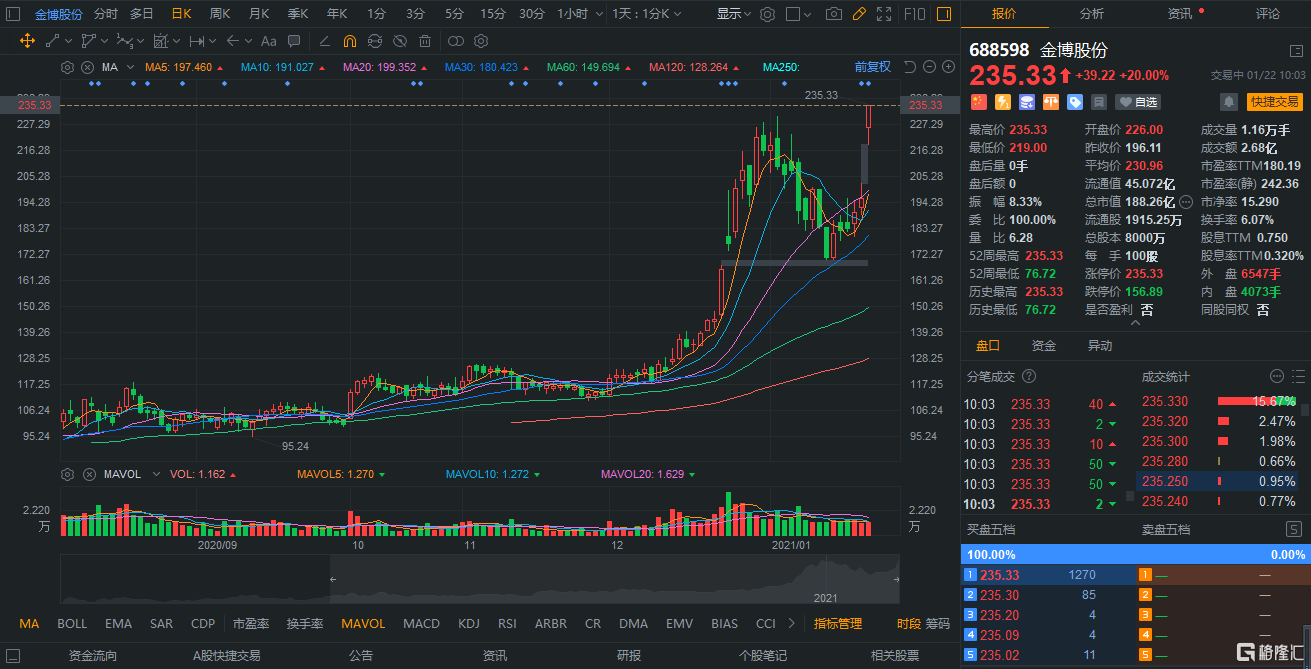Open the 相关股票 bottom link

(895, 656)
